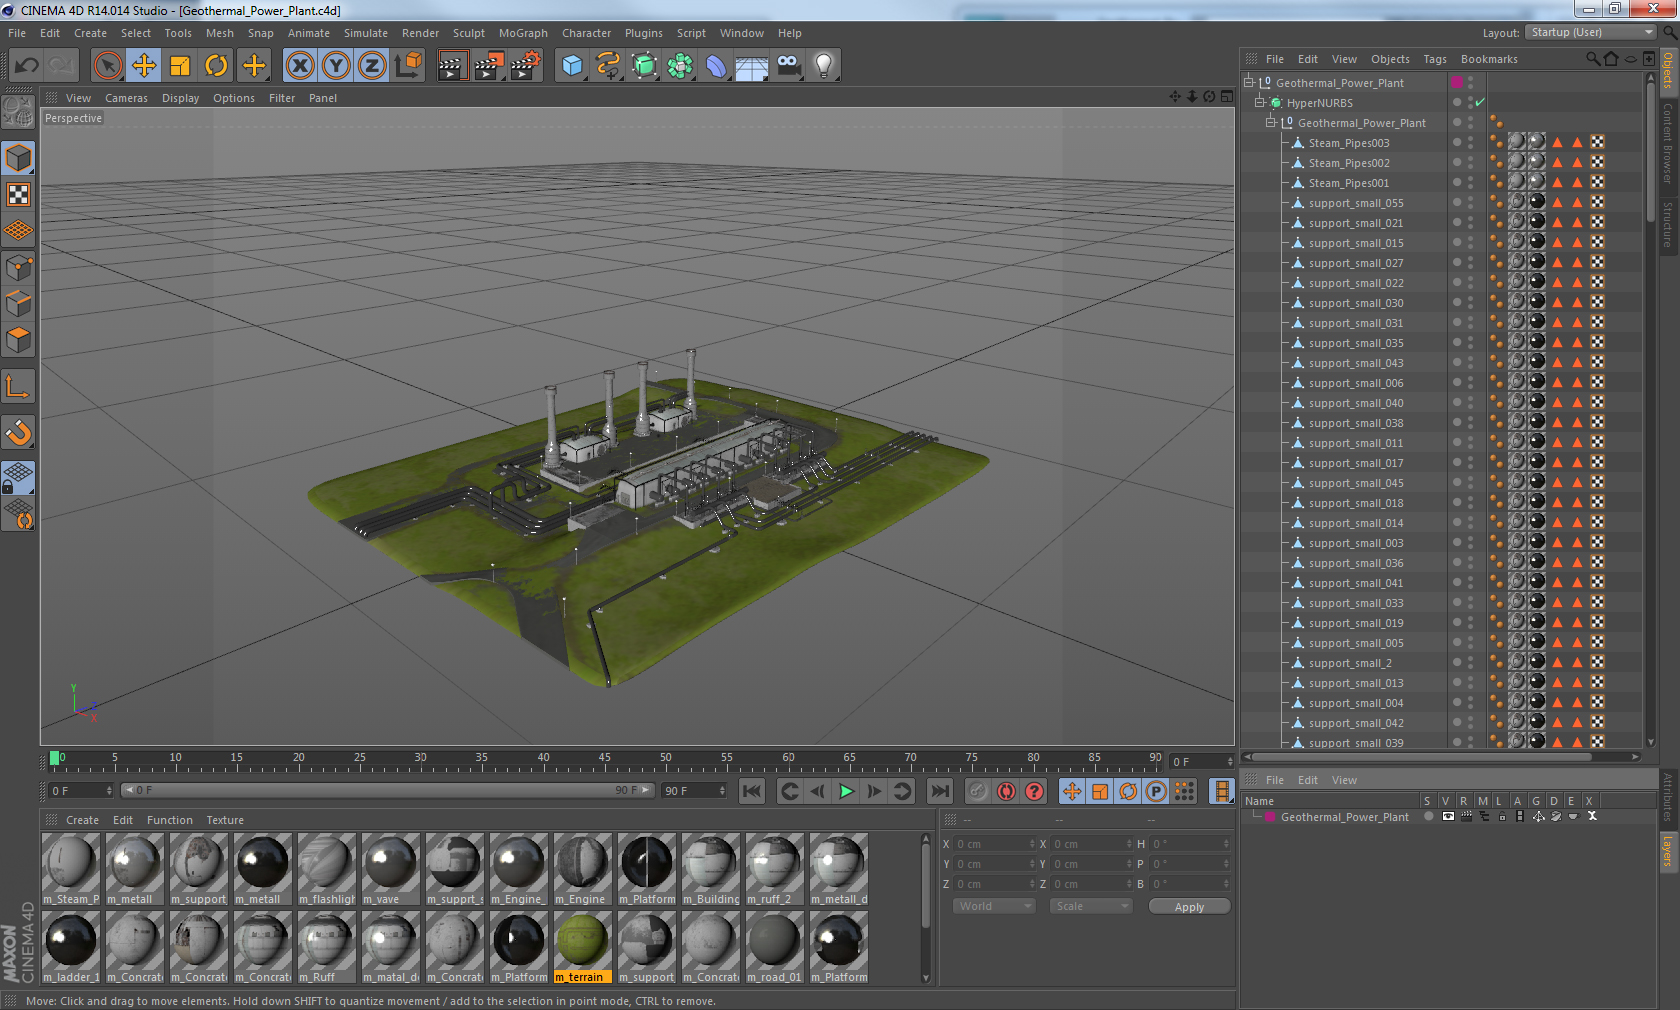Enable axis mode L-shaped icon
Screen dimensions: 1680x1010
pyautogui.click(x=18, y=387)
